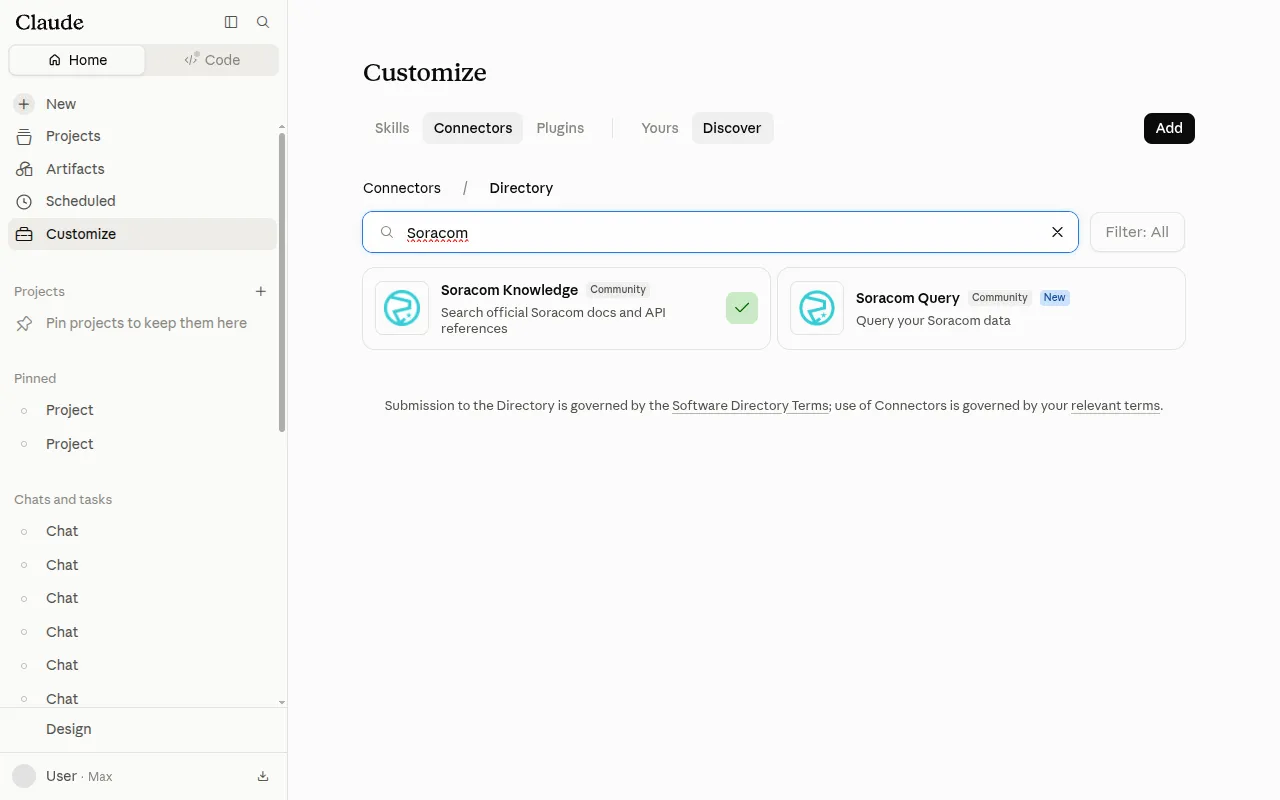The height and width of the screenshot is (800, 1280).
Task: Start a new chat with the plus icon
Action: 24,104
